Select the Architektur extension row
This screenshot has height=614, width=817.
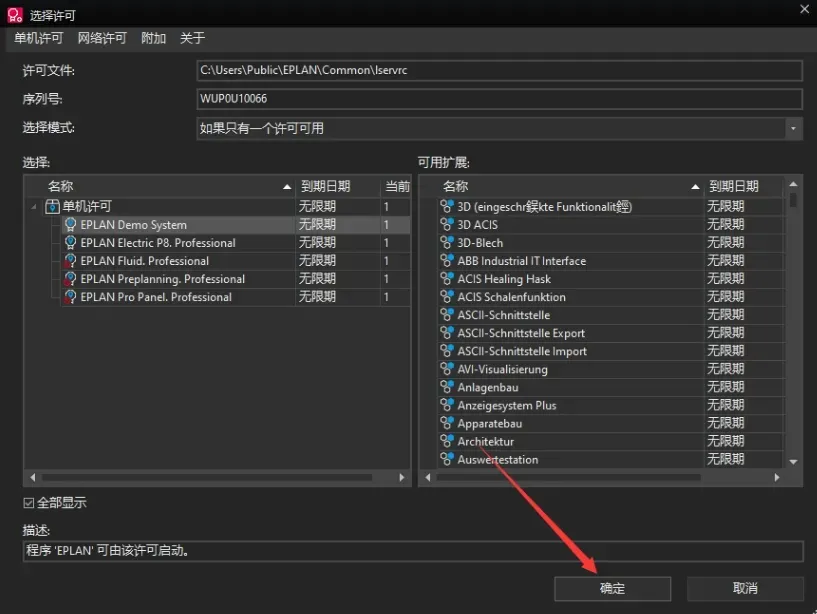(611, 441)
